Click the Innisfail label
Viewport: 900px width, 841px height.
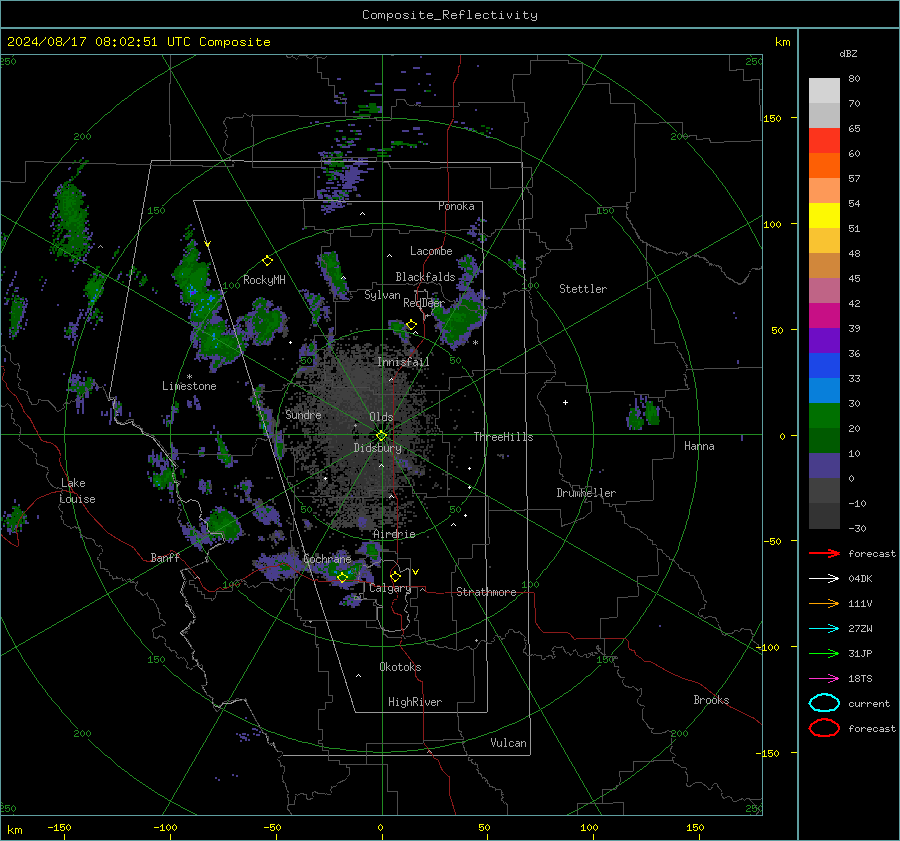click(x=403, y=362)
